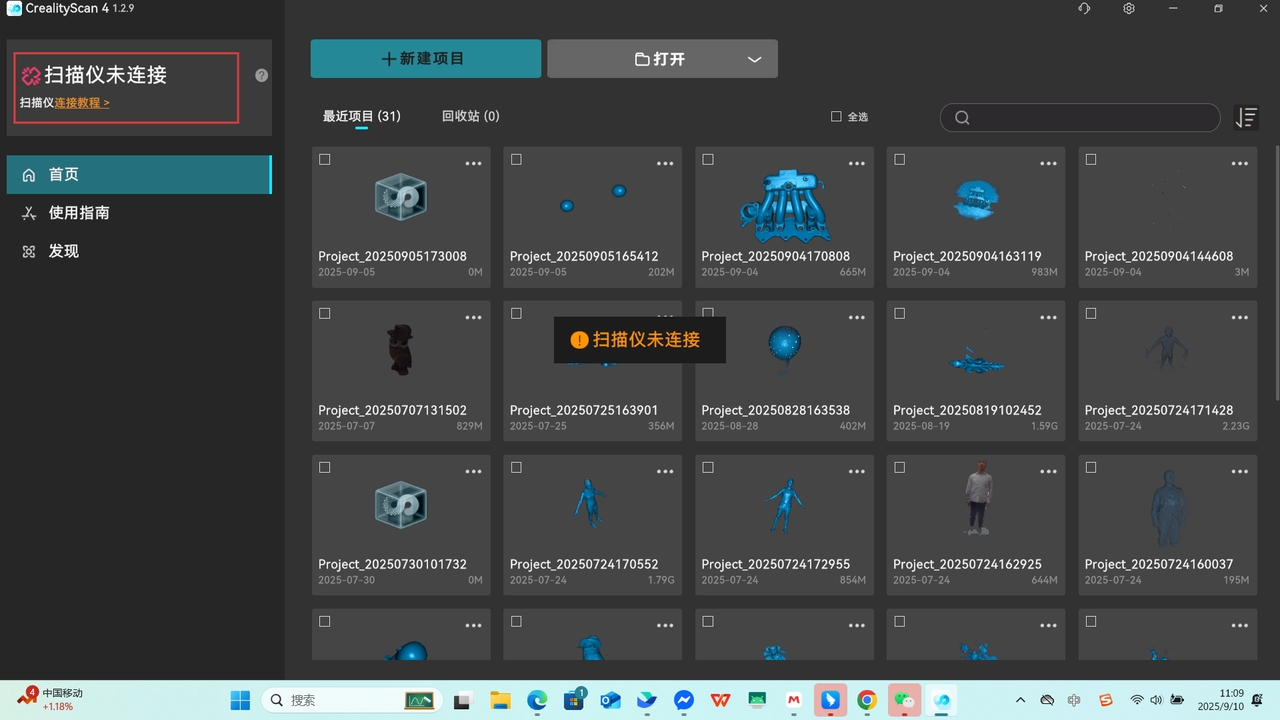Open more options for Project_20250905173008
The width and height of the screenshot is (1280, 720).
coord(473,163)
